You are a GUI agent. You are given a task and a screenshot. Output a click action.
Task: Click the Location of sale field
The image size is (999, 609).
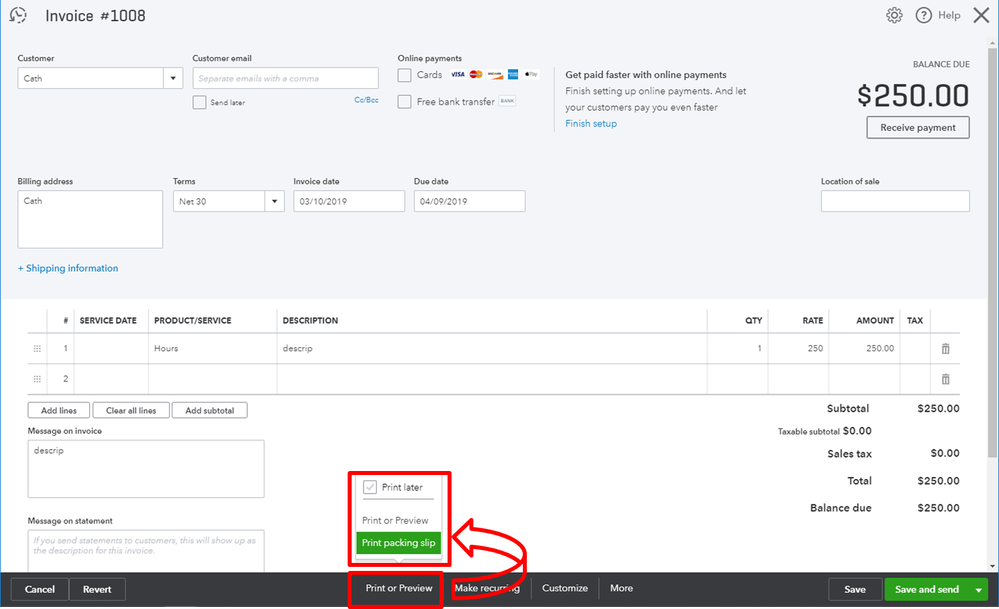pyautogui.click(x=895, y=201)
